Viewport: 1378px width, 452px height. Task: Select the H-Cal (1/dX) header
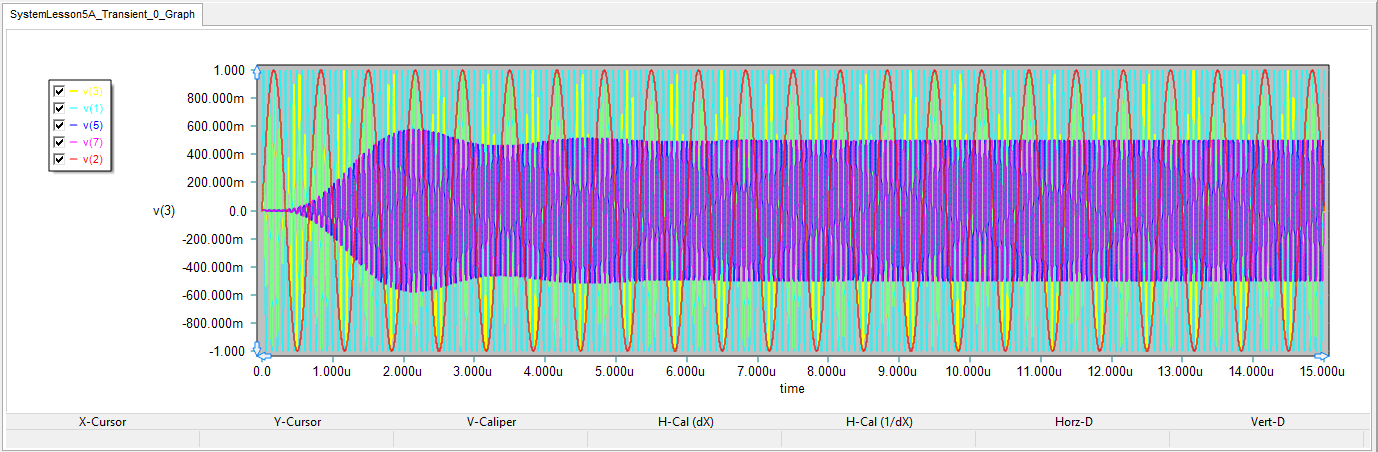[x=879, y=422]
